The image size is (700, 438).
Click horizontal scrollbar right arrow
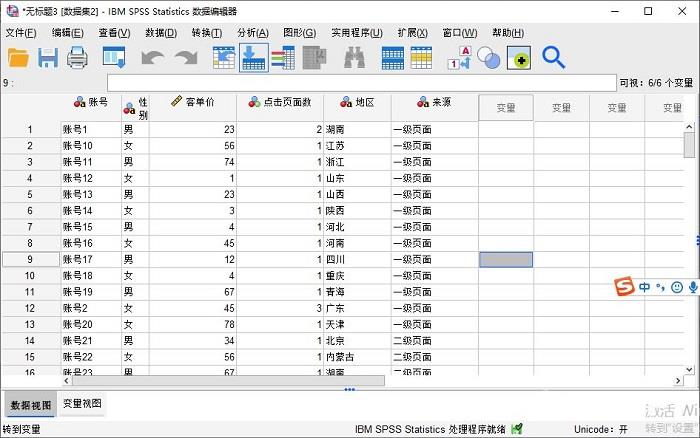[678, 381]
